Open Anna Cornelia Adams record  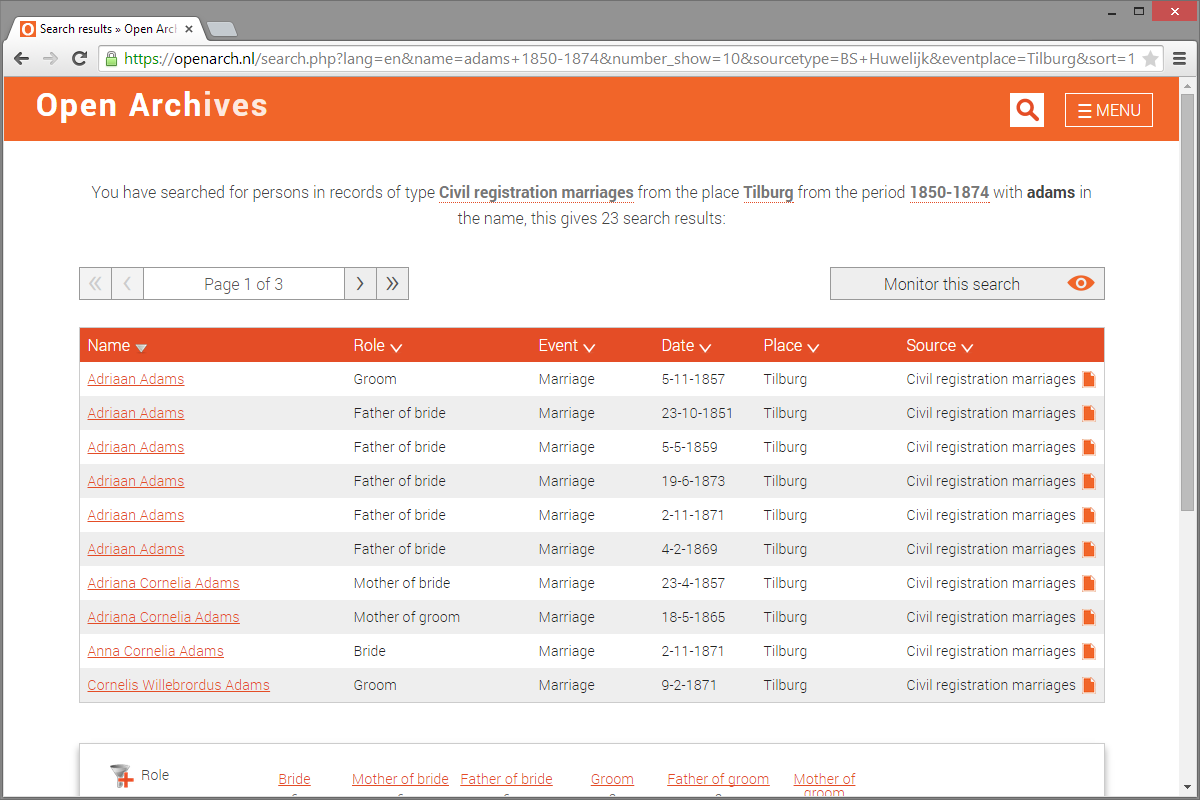pyautogui.click(x=155, y=651)
